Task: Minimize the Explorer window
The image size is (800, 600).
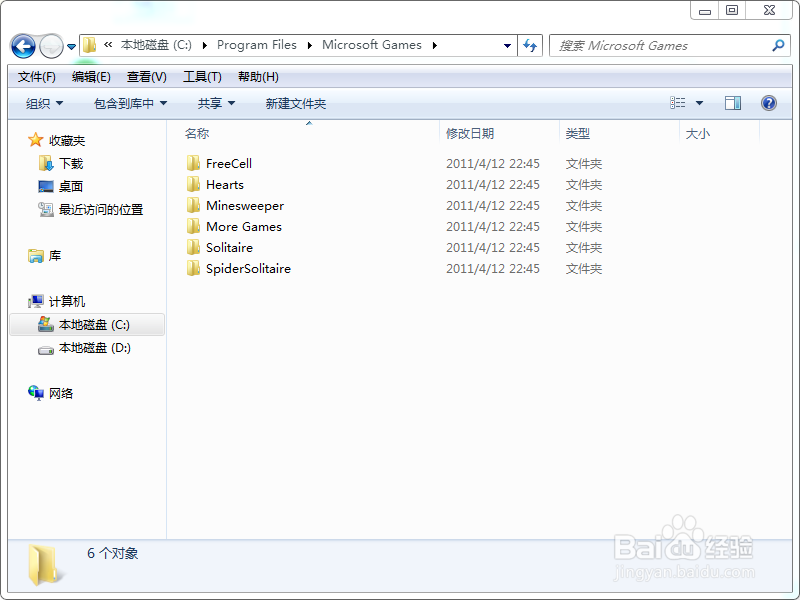Action: [x=705, y=11]
